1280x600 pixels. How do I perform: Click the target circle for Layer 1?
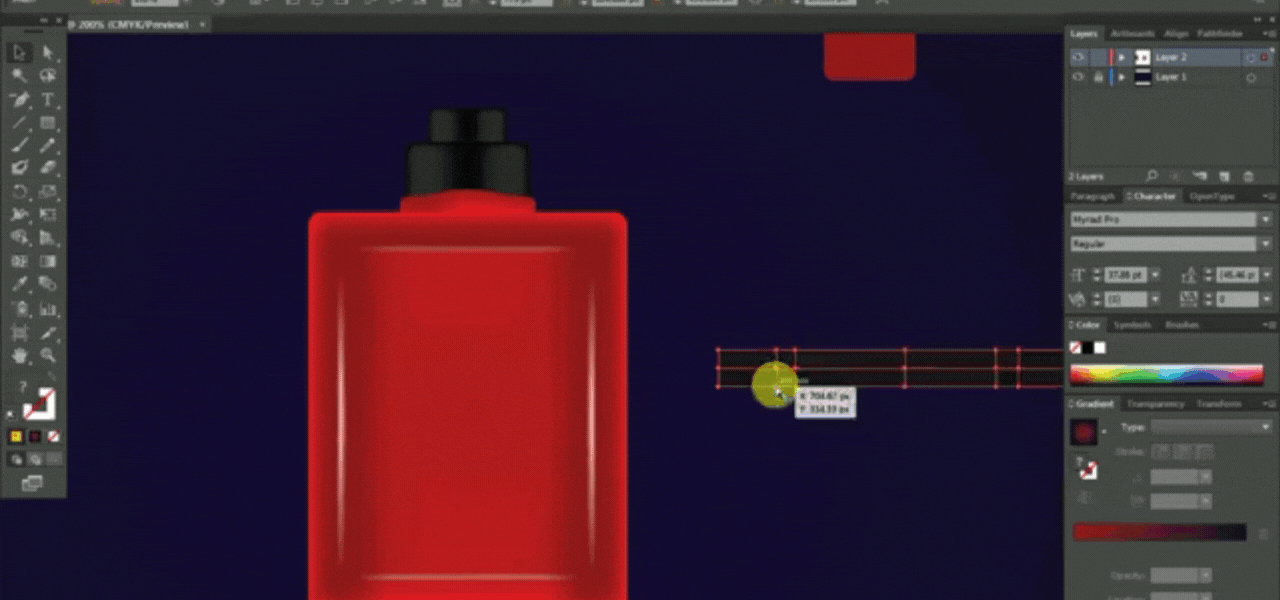pyautogui.click(x=1251, y=77)
